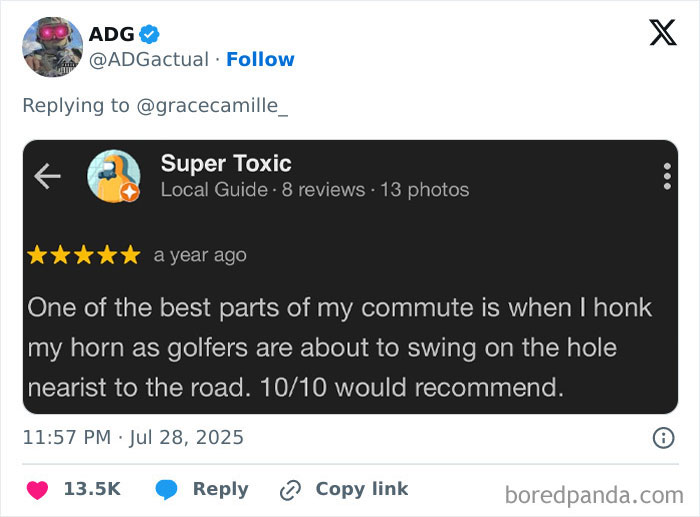This screenshot has height=517, width=700.
Task: Click the Reply speech bubble icon
Action: [x=167, y=489]
